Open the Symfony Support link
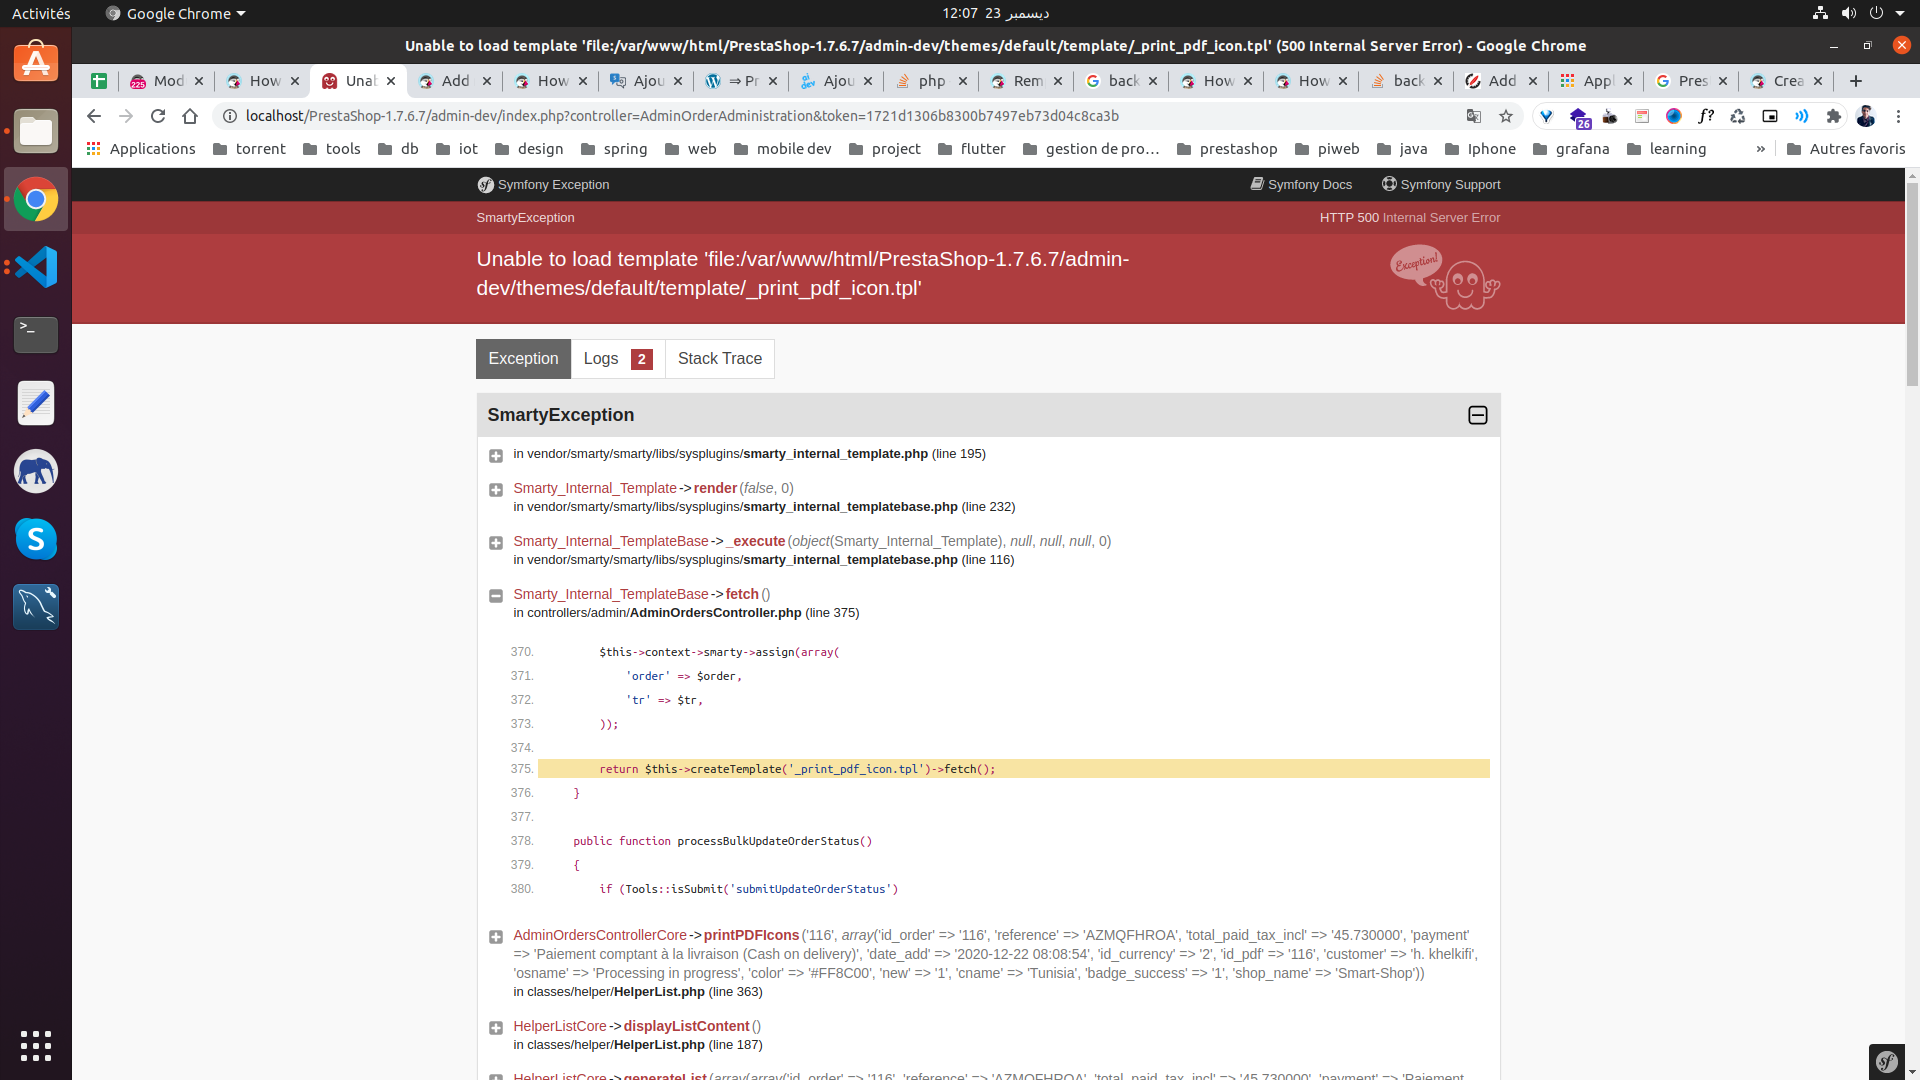The width and height of the screenshot is (1920, 1080). [1440, 185]
